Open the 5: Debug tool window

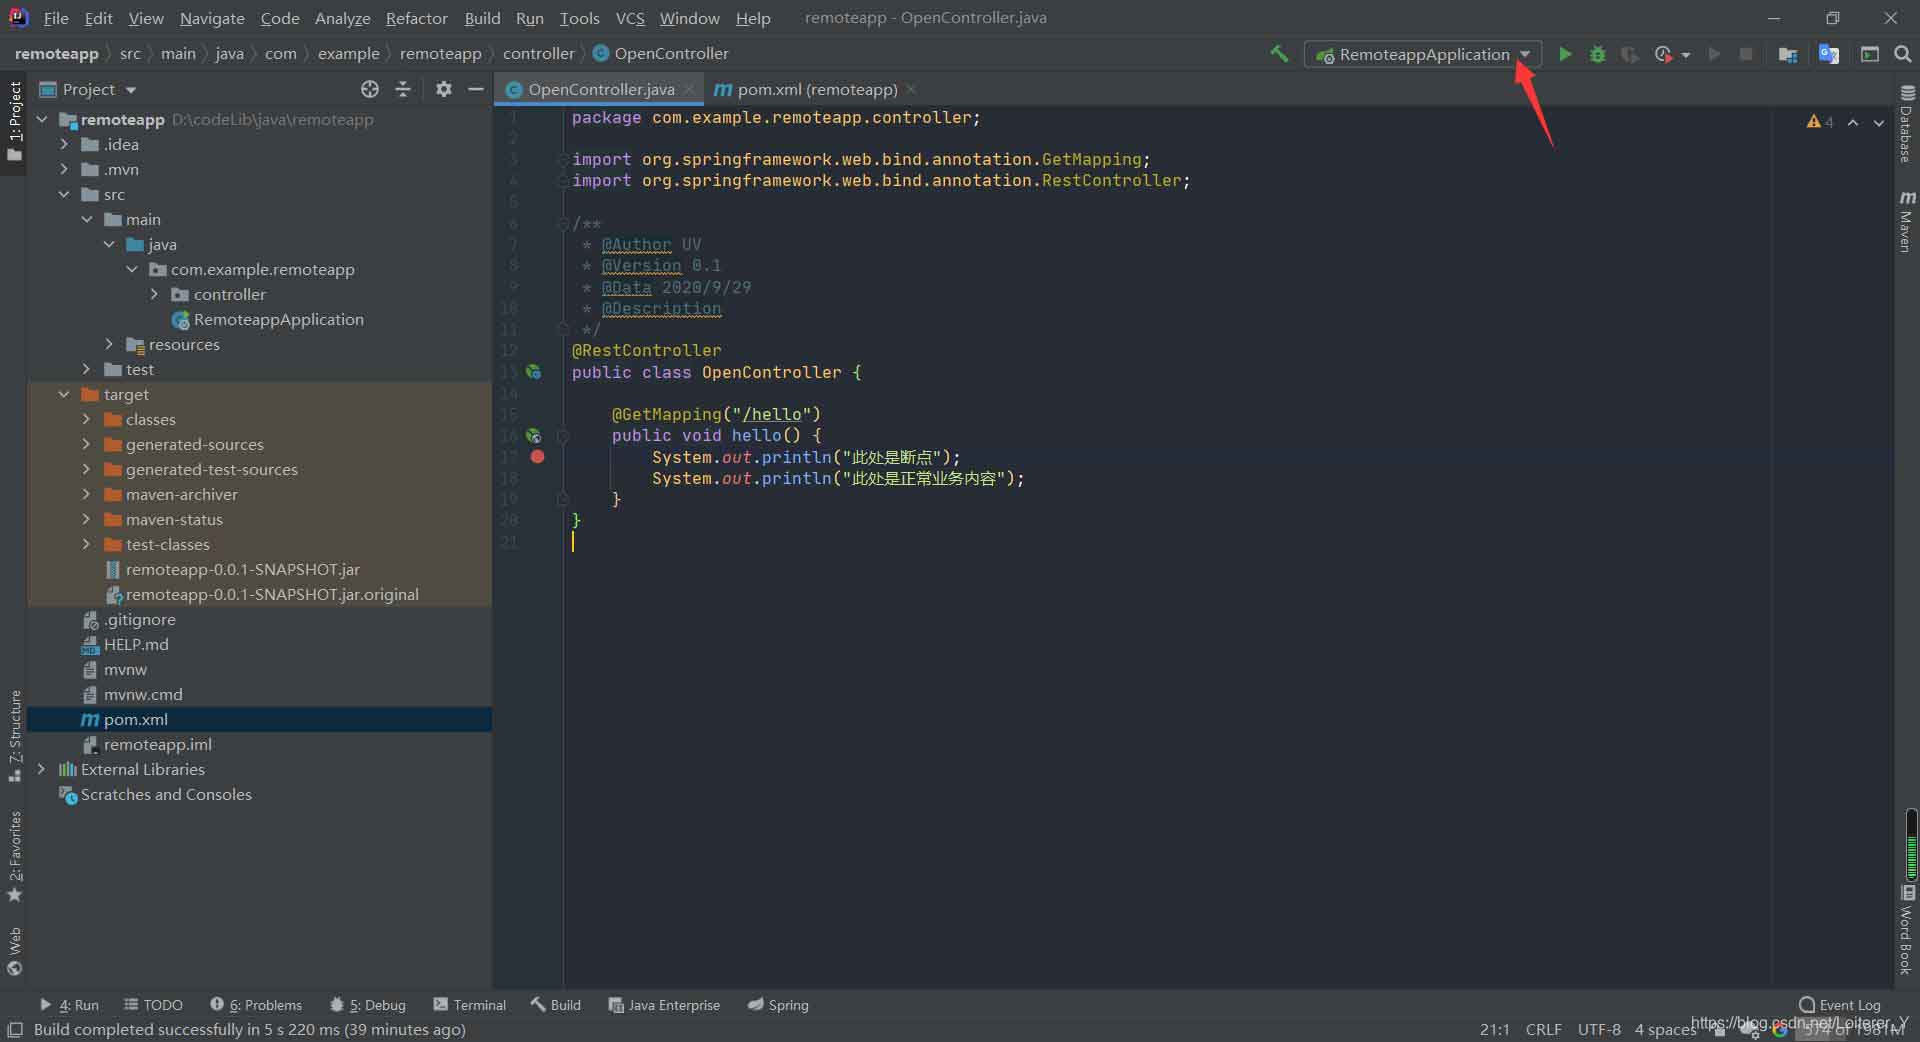click(368, 1005)
